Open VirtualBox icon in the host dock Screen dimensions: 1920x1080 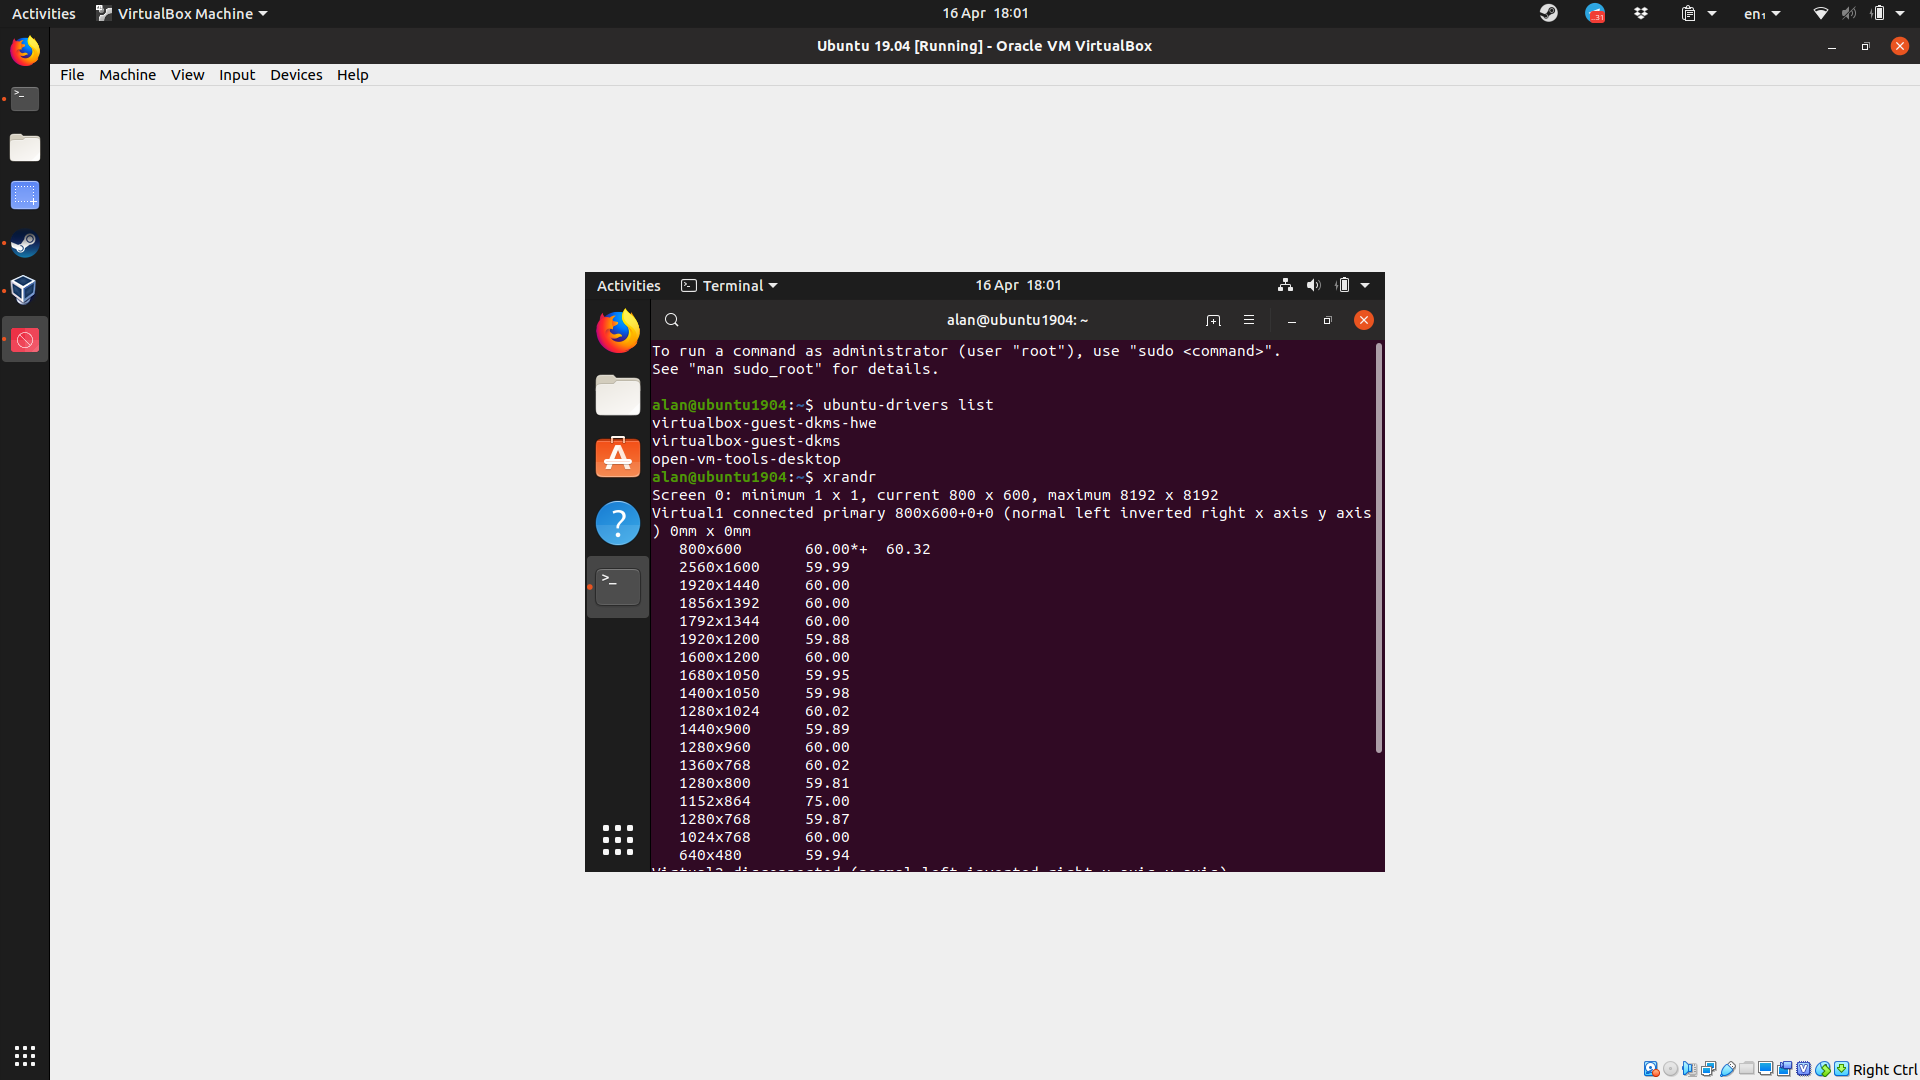coord(25,291)
